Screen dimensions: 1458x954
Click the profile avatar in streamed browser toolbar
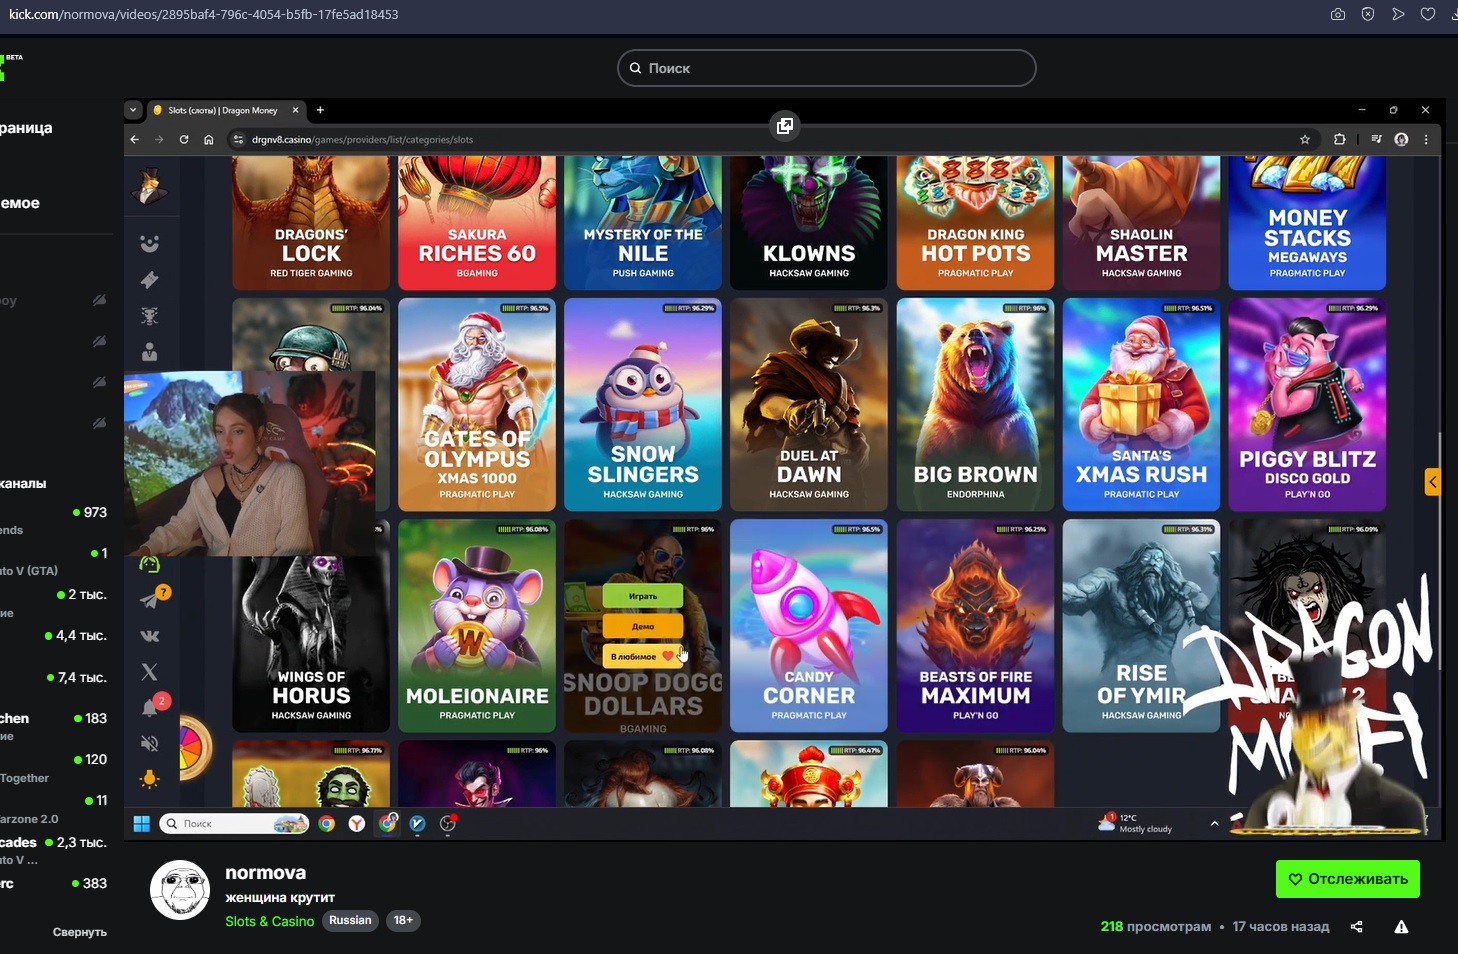[1401, 139]
